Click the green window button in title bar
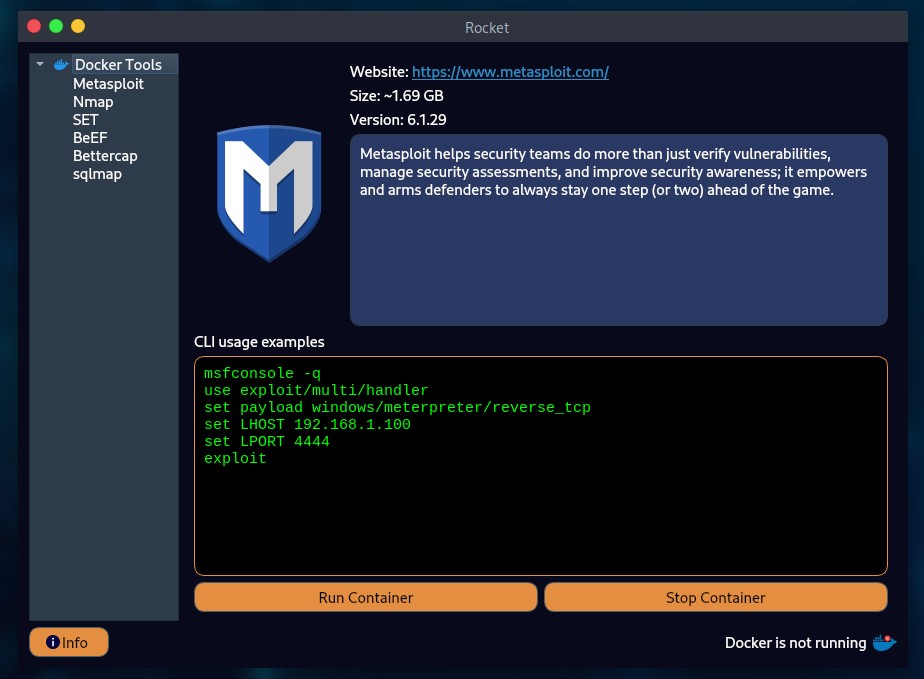This screenshot has height=679, width=924. point(56,26)
